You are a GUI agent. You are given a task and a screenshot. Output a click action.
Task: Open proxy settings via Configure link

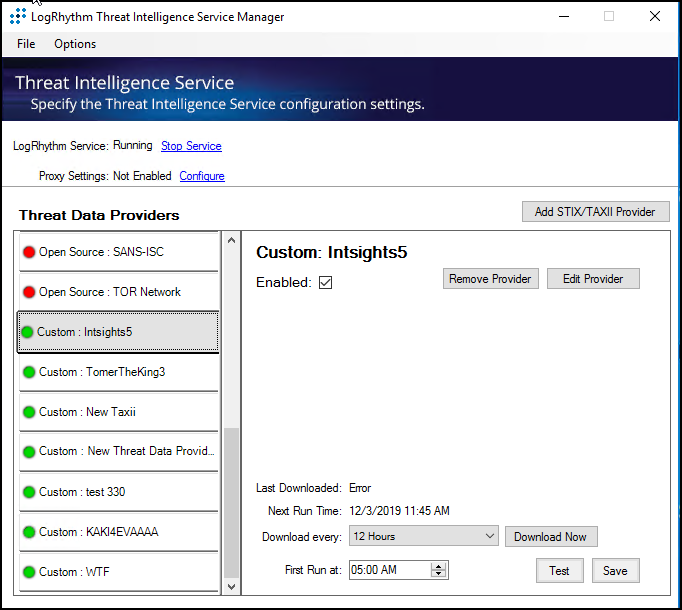point(202,176)
